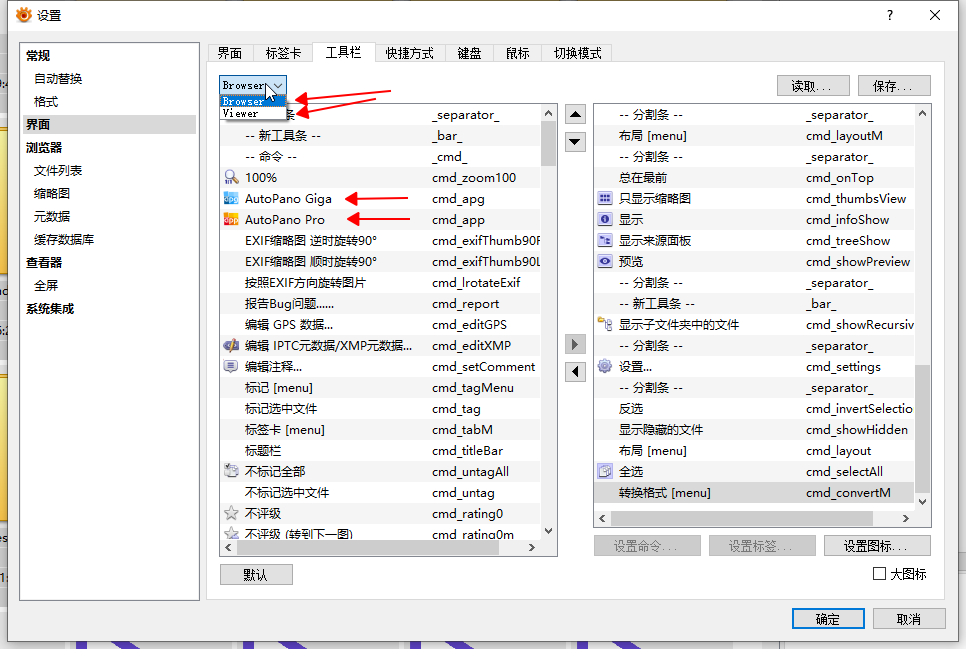Click the 全选 icon in right list
This screenshot has height=649, width=966.
click(x=605, y=471)
